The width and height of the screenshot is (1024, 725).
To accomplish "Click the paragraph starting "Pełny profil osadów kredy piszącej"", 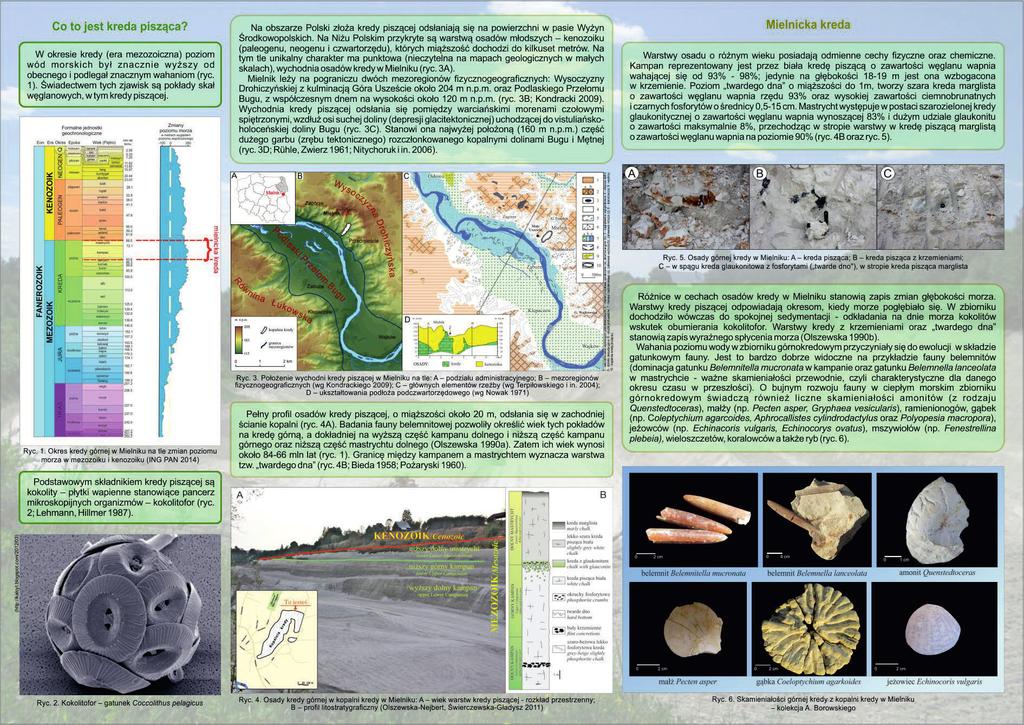I will pyautogui.click(x=421, y=439).
